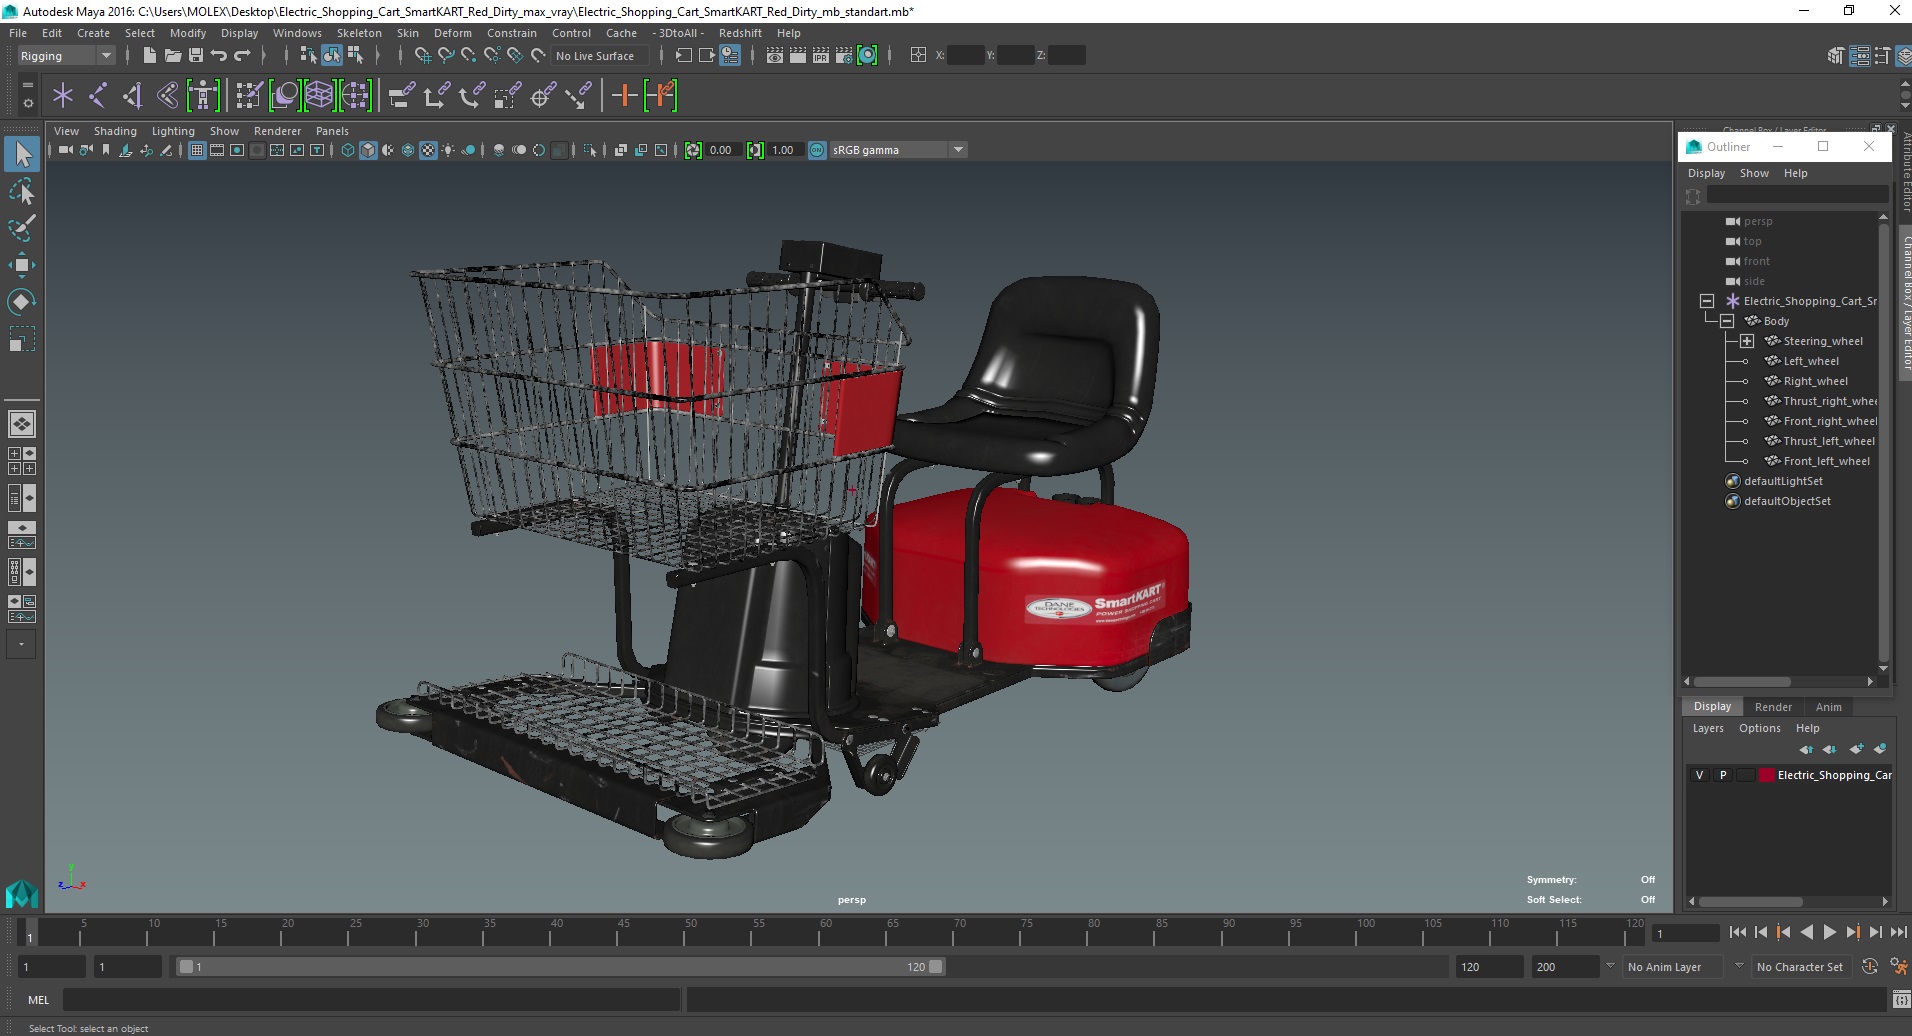This screenshot has height=1036, width=1912.
Task: Click frame 60 on the time slider
Action: click(x=826, y=933)
